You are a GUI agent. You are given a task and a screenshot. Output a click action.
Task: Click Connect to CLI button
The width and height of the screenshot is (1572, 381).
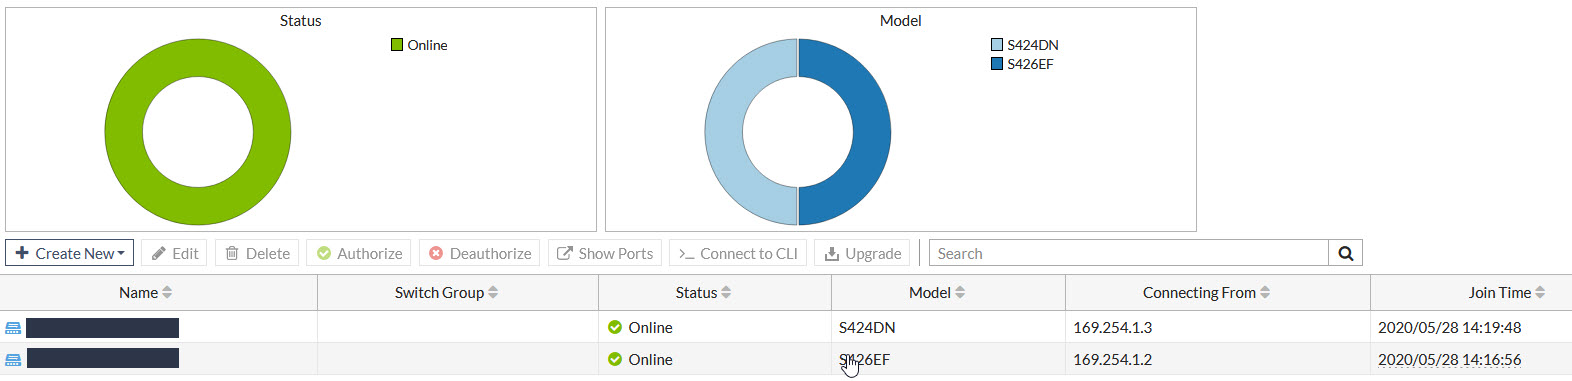738,253
